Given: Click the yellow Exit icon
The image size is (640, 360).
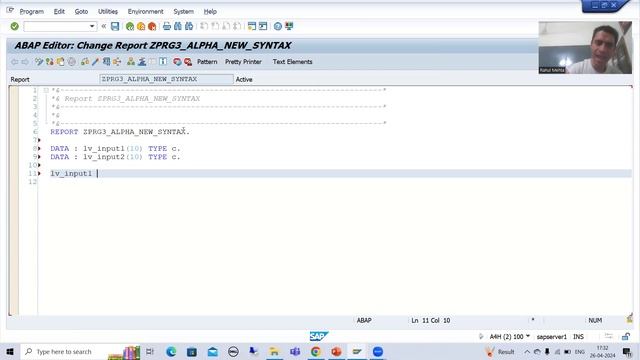Looking at the screenshot, I should 141,26.
